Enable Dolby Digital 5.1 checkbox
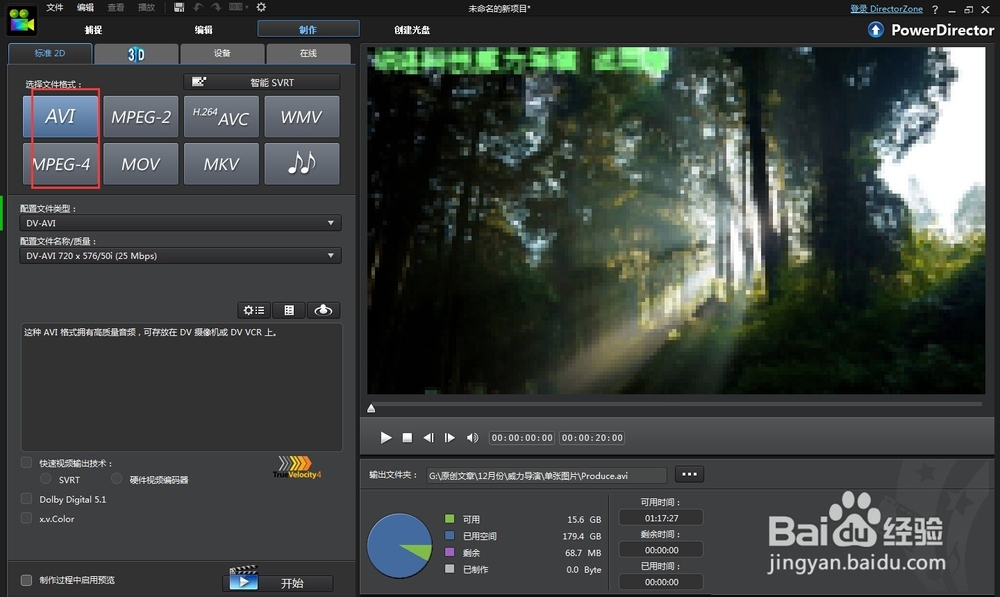The width and height of the screenshot is (1000, 597). [x=26, y=499]
